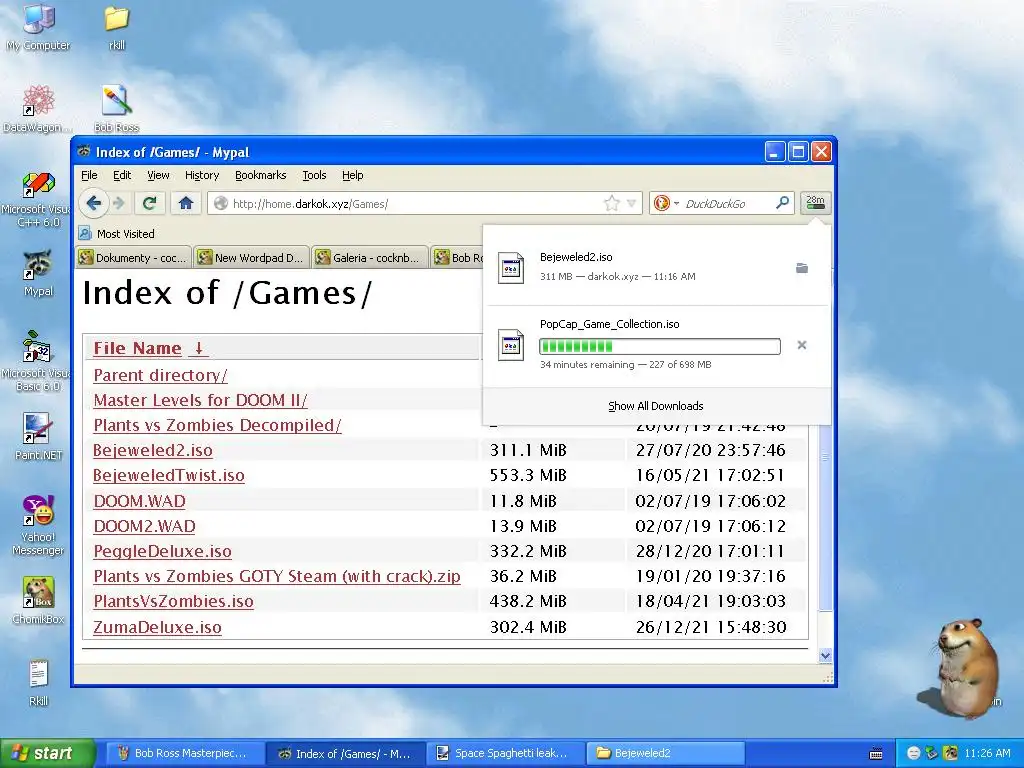Open Rkill text file on desktop
The width and height of the screenshot is (1024, 768).
pos(38,683)
